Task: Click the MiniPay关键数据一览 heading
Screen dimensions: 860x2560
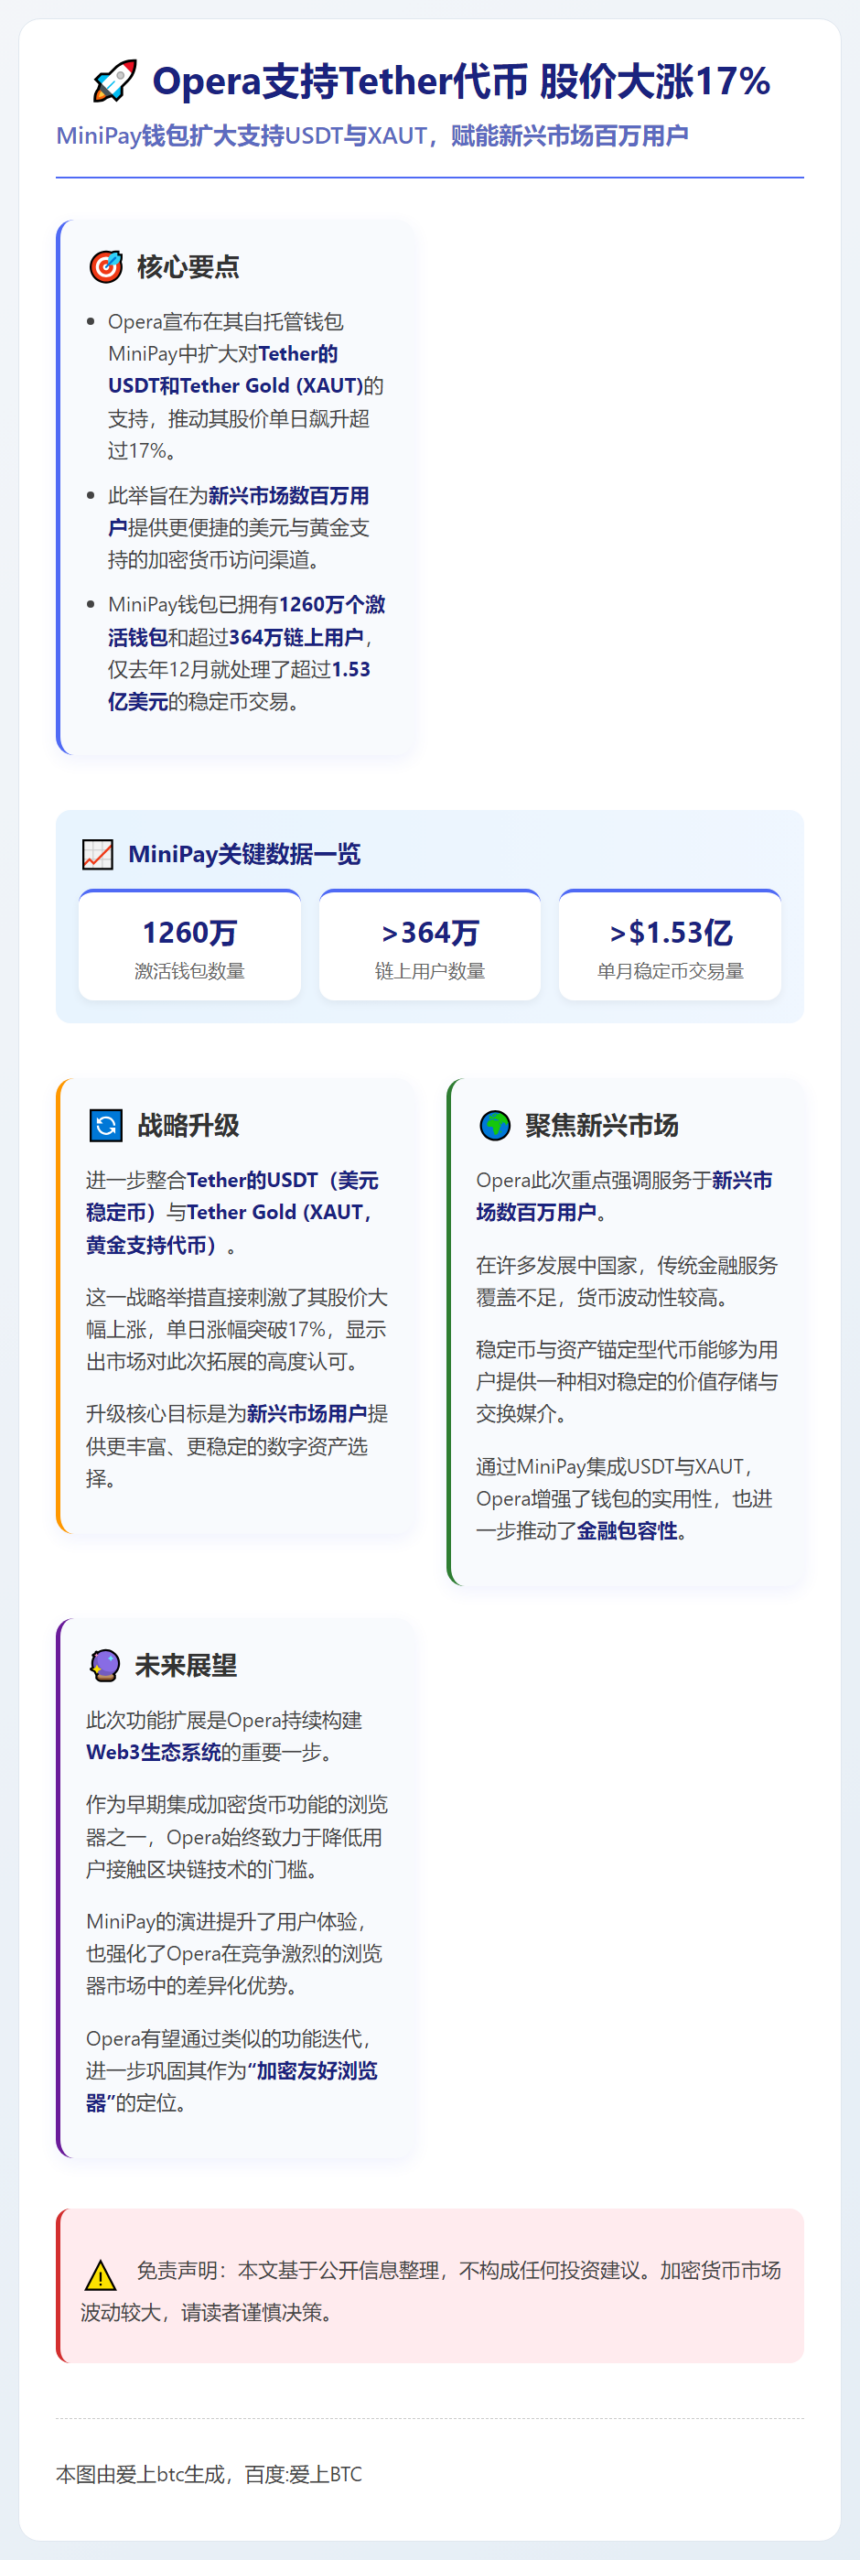Action: [244, 854]
